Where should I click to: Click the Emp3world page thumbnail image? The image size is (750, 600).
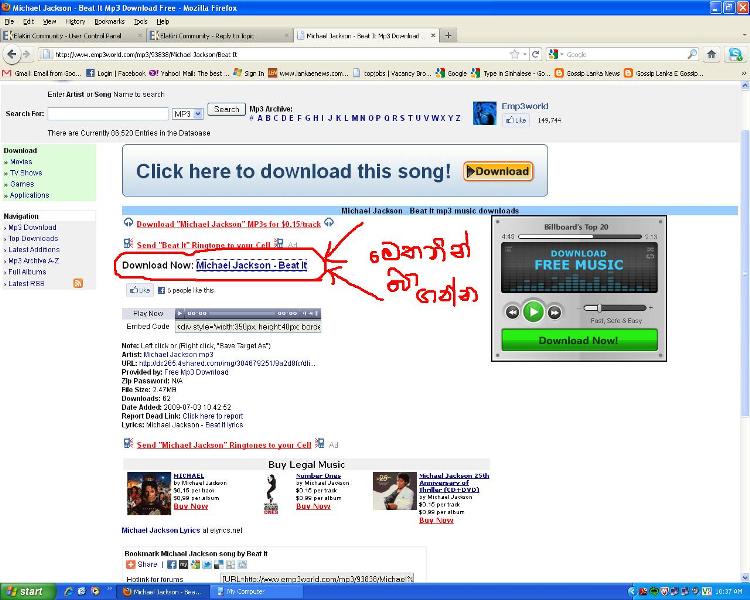[485, 113]
